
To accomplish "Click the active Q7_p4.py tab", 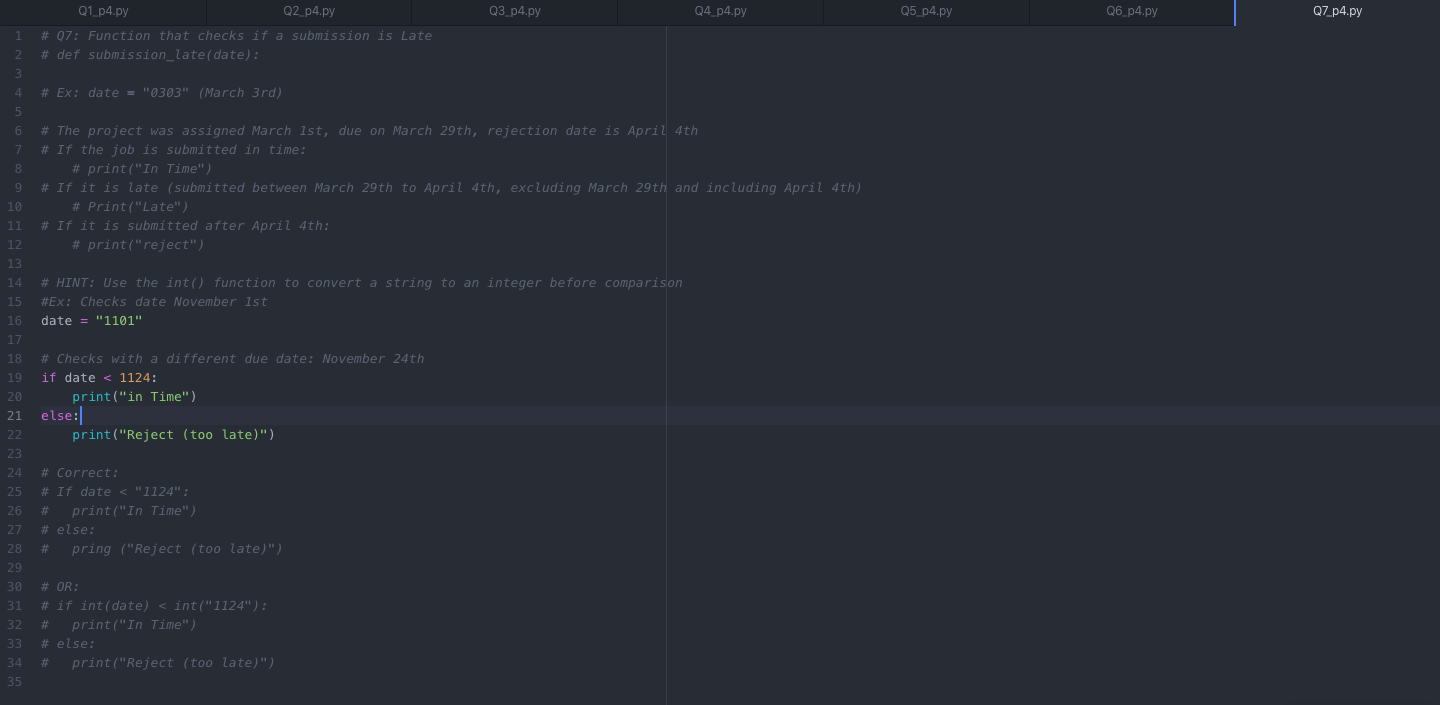I will point(1337,11).
